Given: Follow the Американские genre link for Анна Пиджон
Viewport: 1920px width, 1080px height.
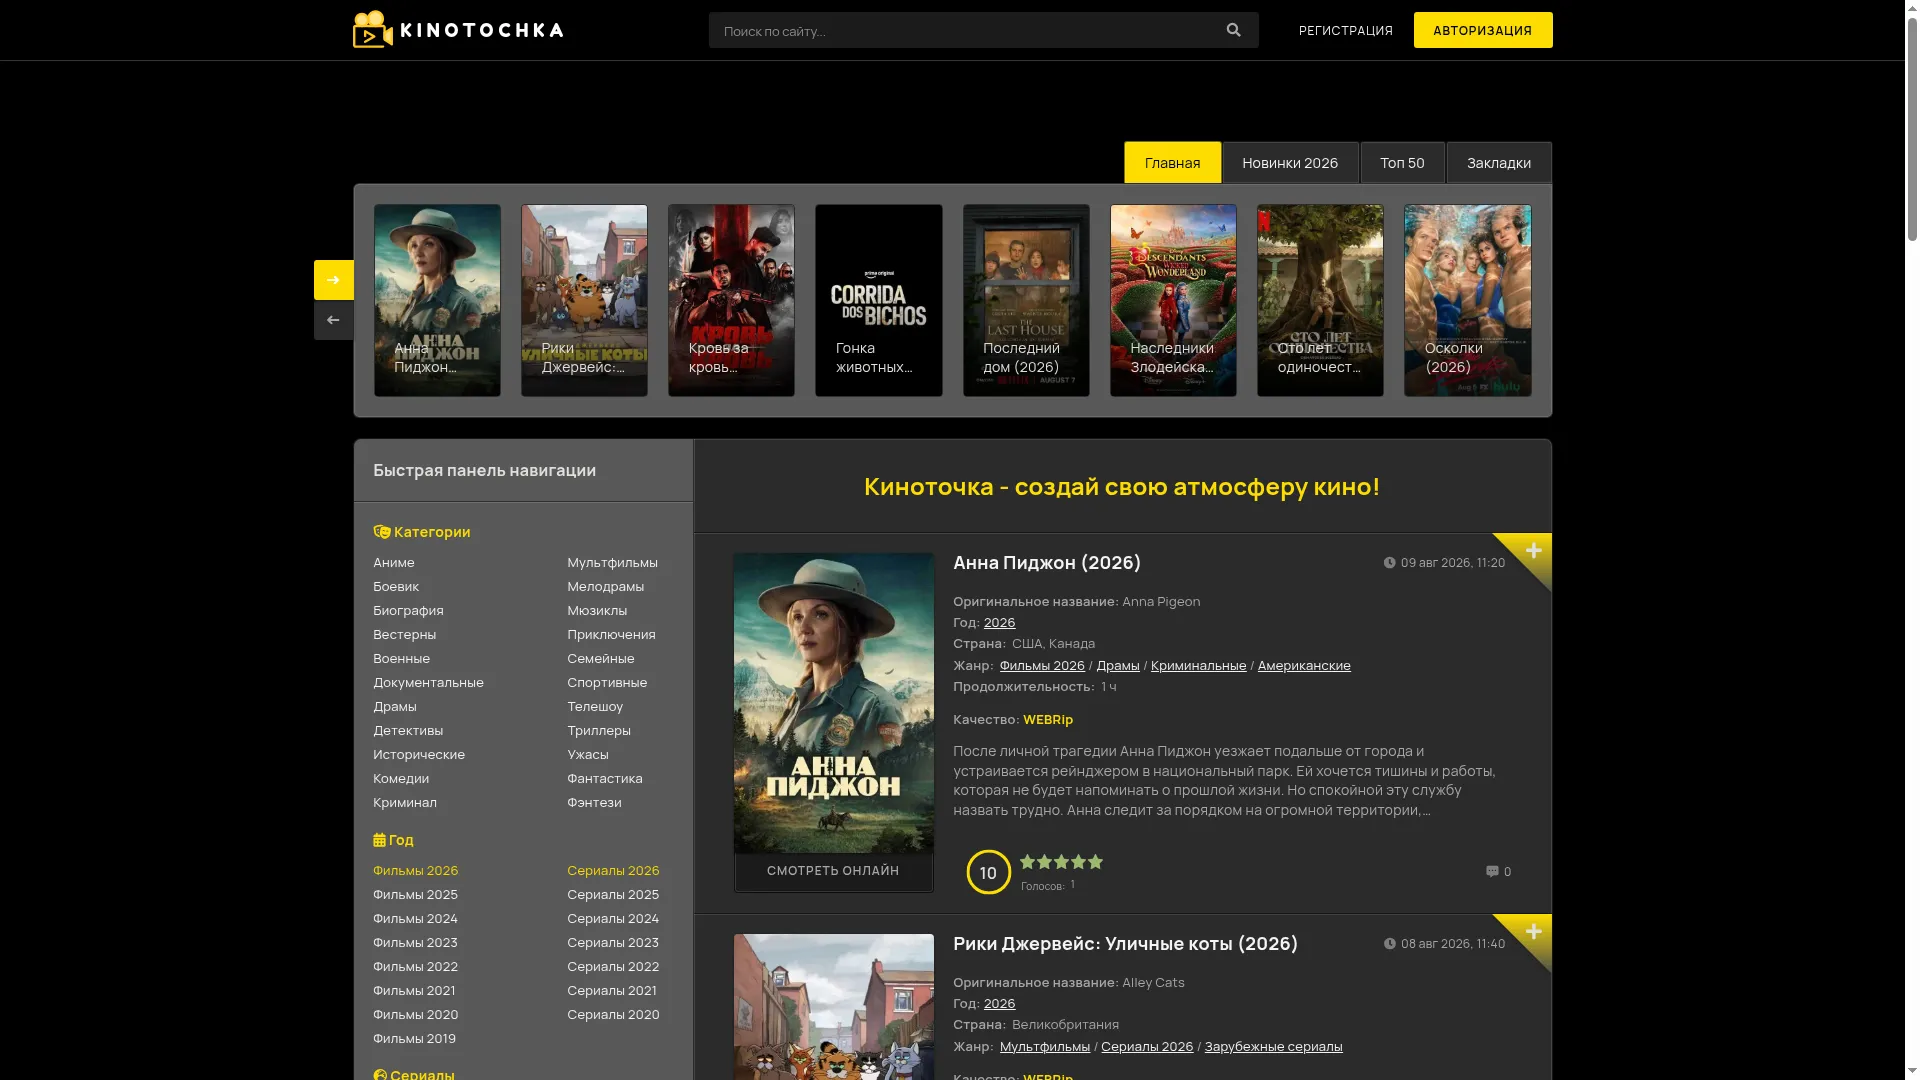Looking at the screenshot, I should point(1304,665).
